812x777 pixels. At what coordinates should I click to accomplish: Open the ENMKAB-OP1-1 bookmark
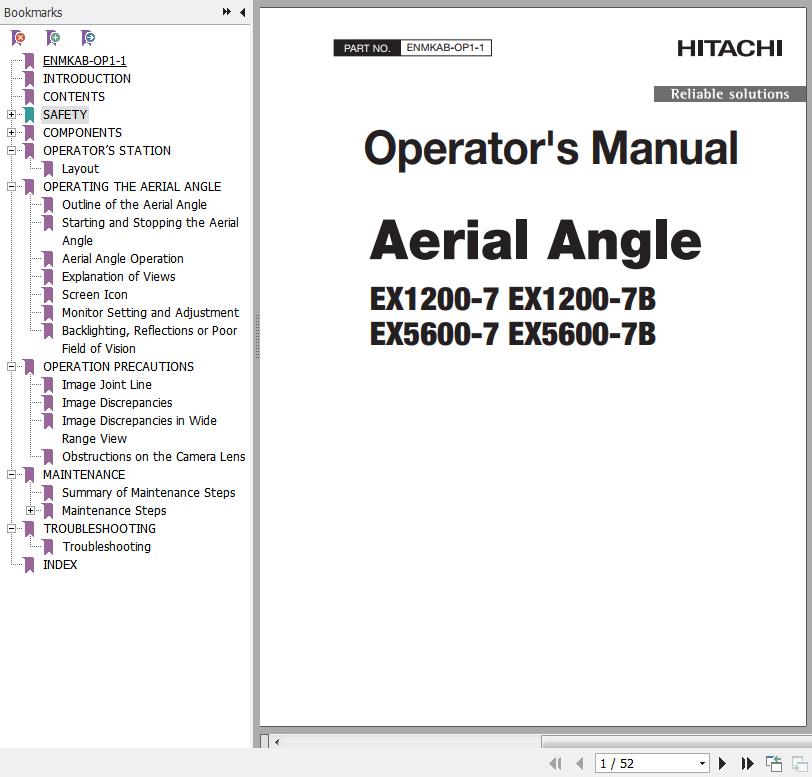click(84, 61)
